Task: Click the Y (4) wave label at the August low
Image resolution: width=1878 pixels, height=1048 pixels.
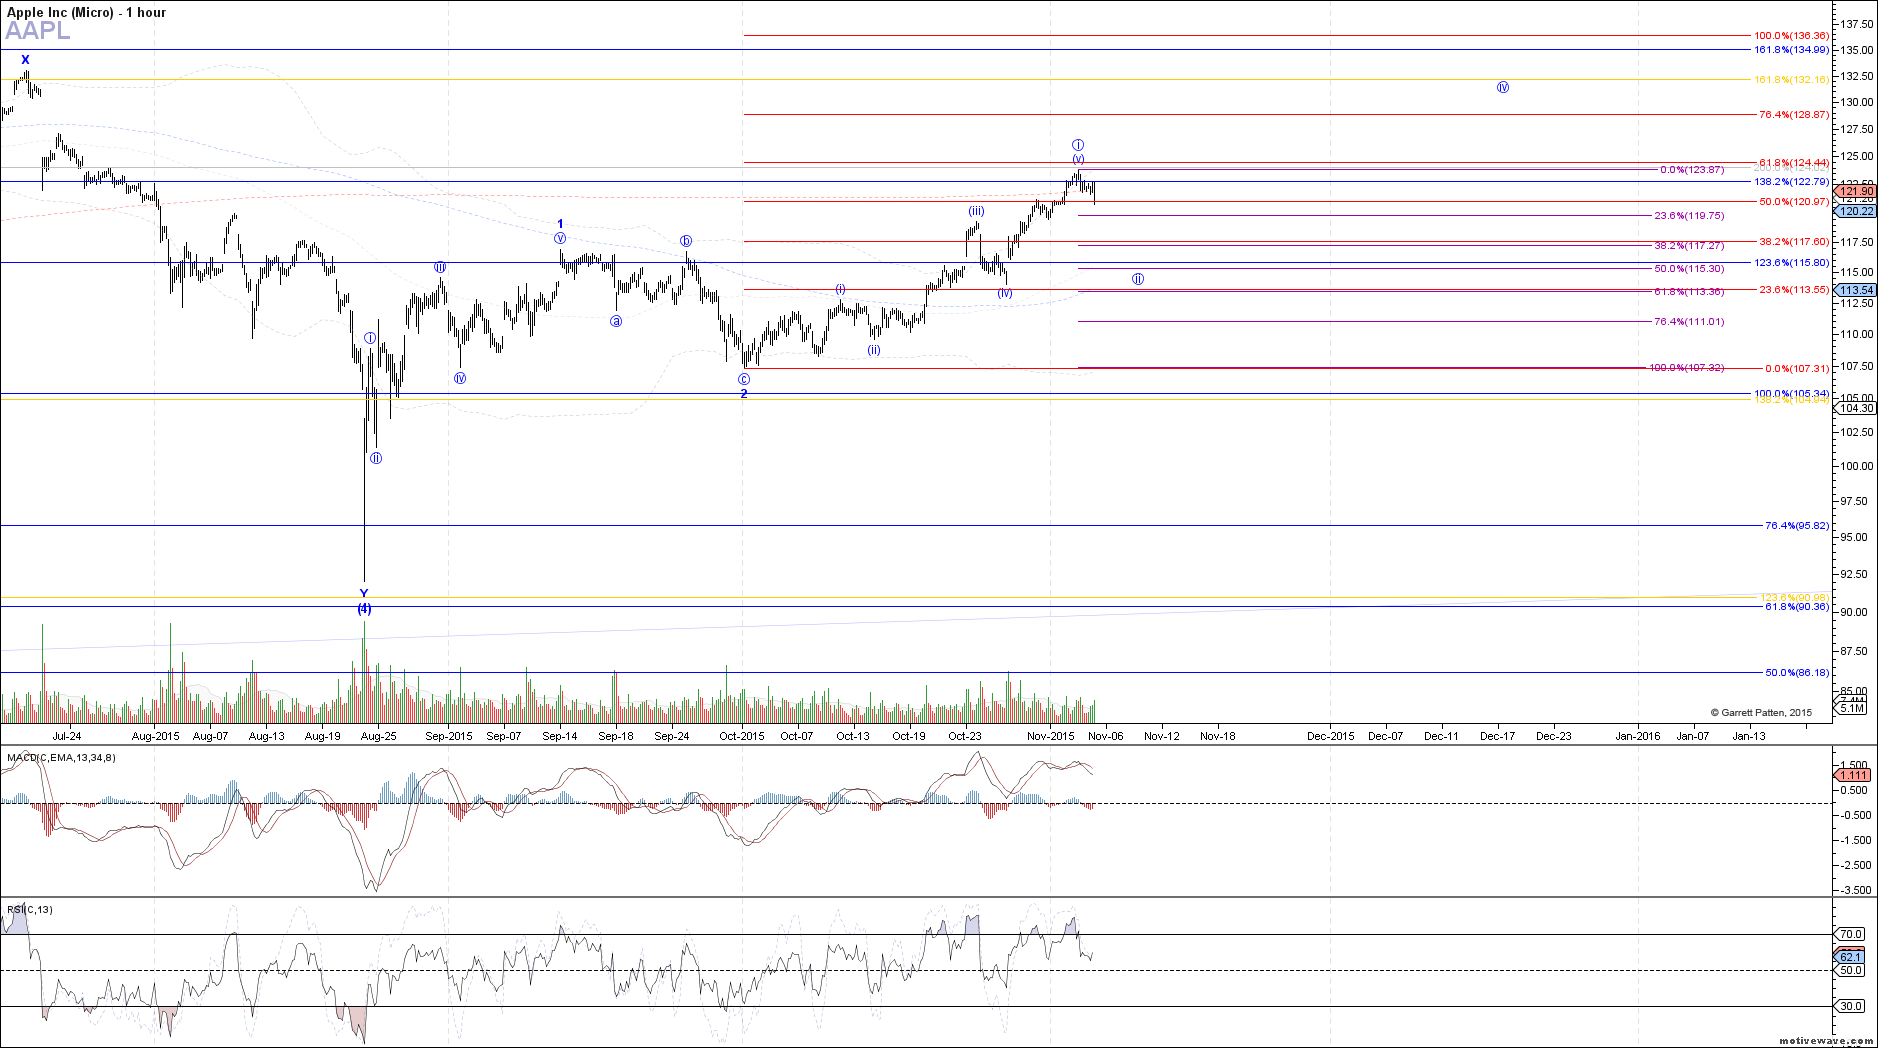Action: [x=364, y=601]
